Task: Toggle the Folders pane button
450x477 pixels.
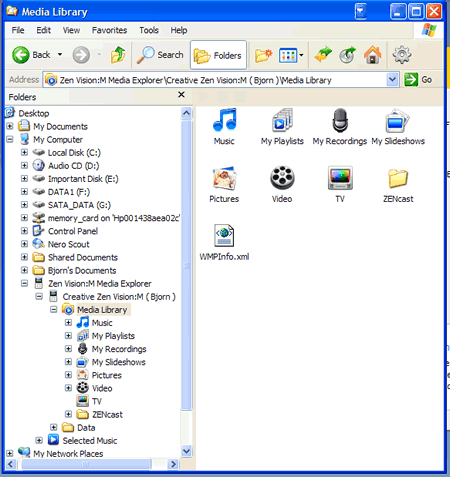Action: click(218, 55)
